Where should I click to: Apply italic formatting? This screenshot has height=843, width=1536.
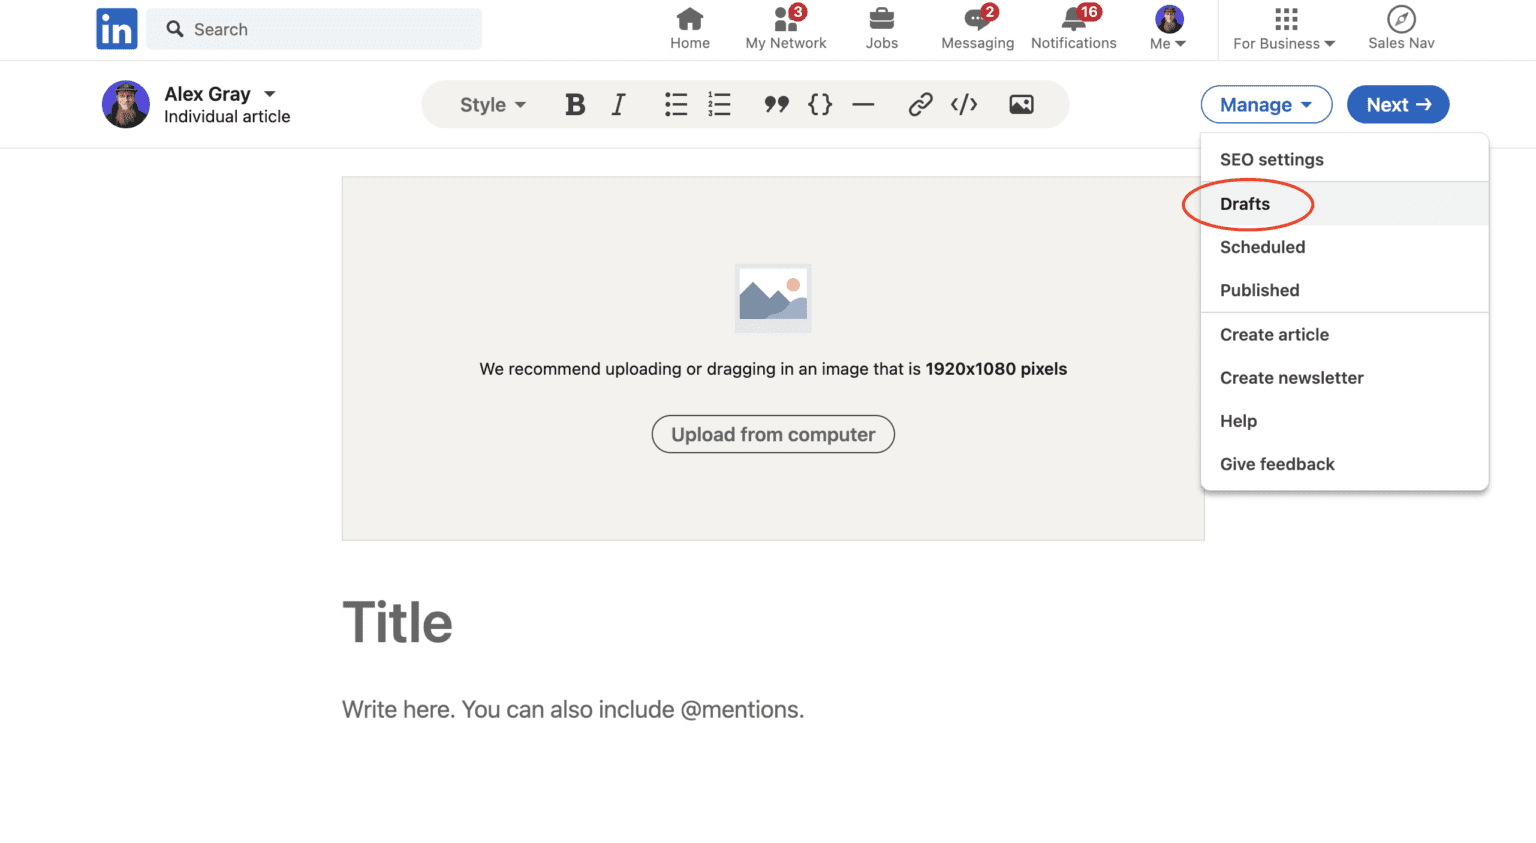(618, 104)
